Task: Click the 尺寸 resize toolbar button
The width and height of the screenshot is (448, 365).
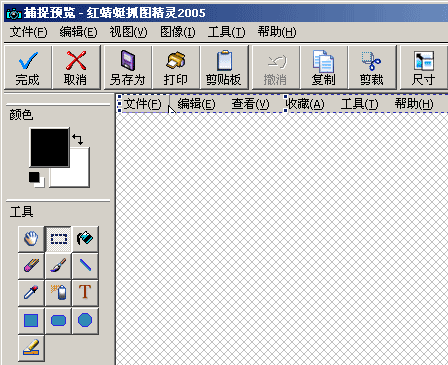Action: pyautogui.click(x=423, y=68)
